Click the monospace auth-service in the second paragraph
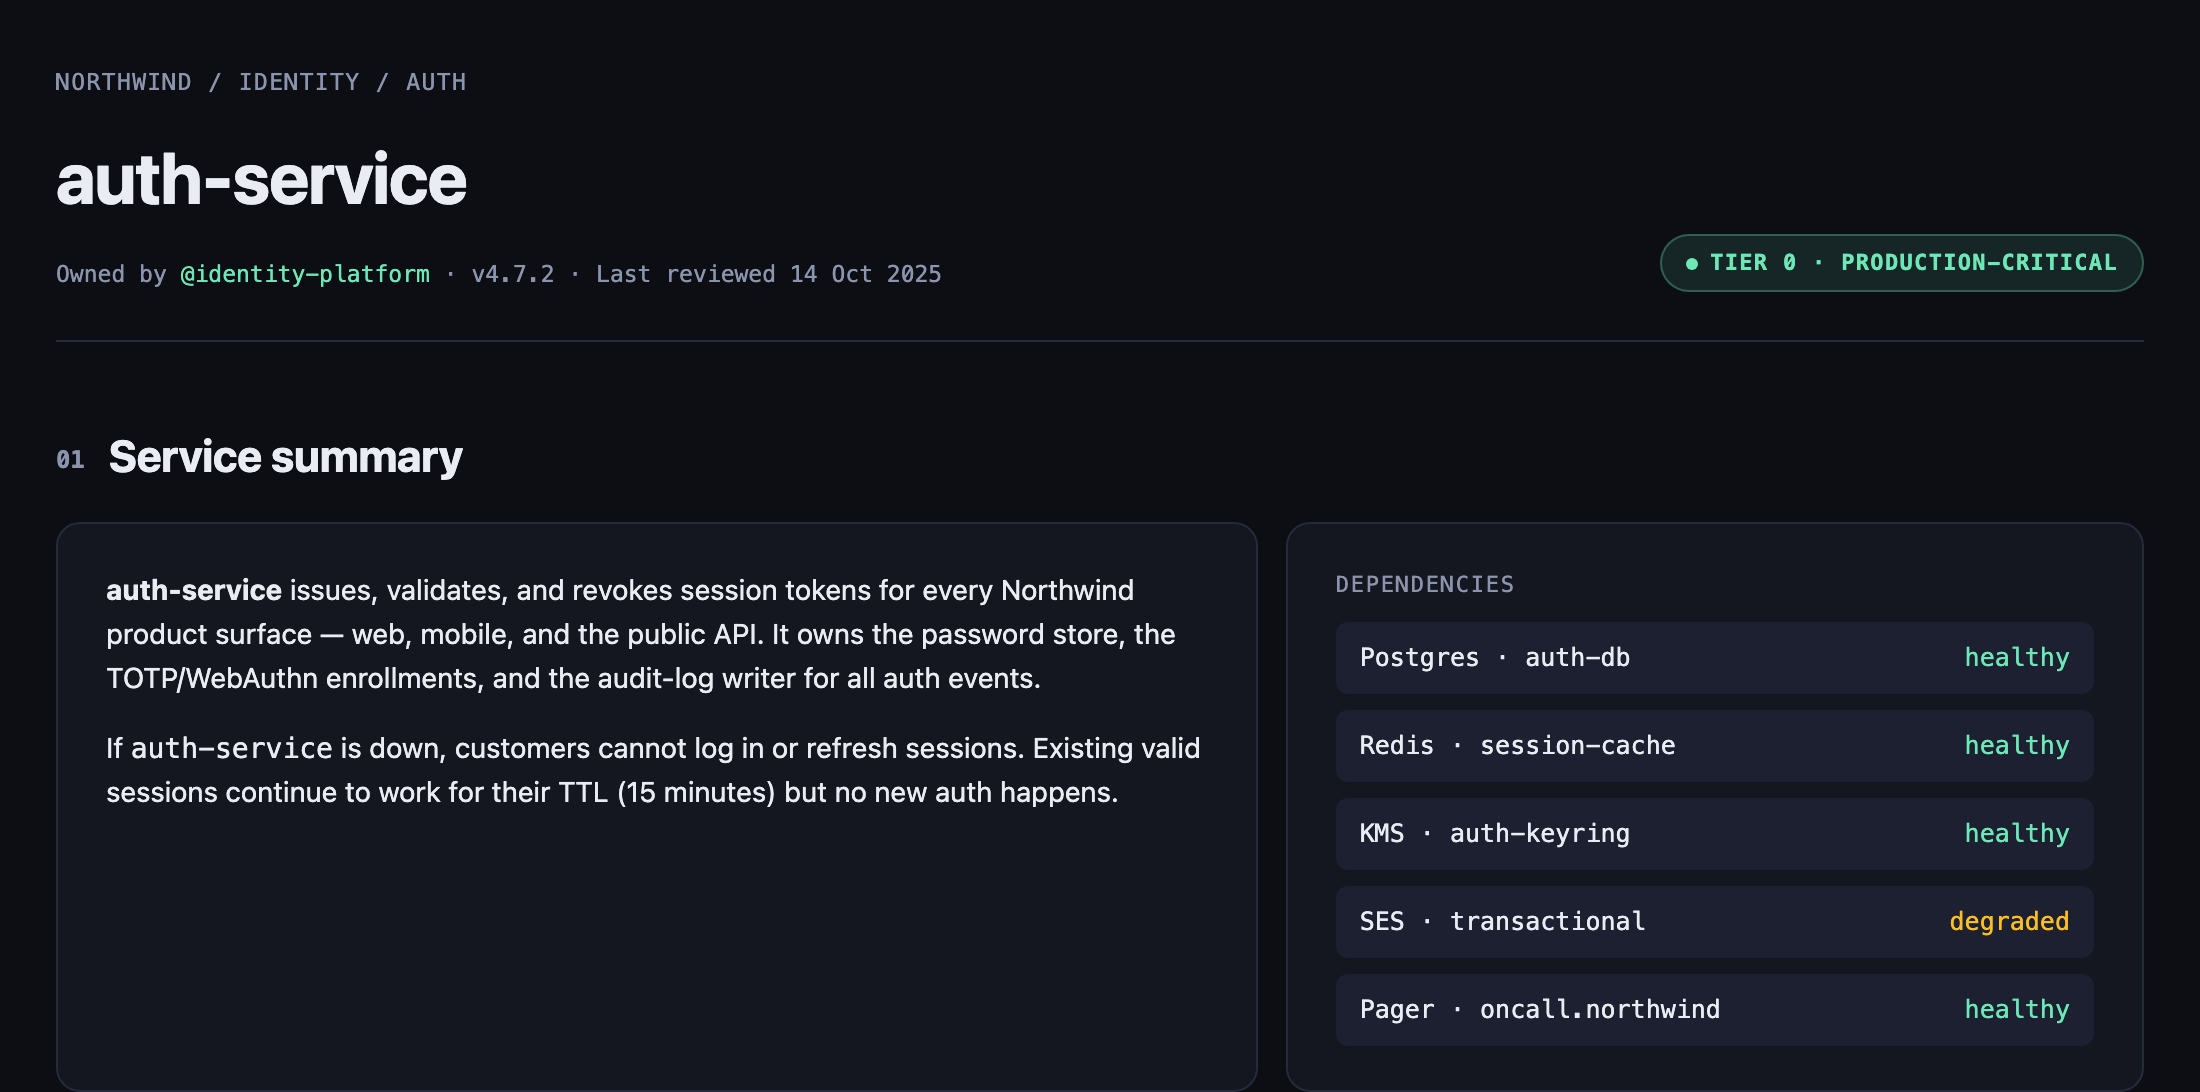 pyautogui.click(x=231, y=748)
